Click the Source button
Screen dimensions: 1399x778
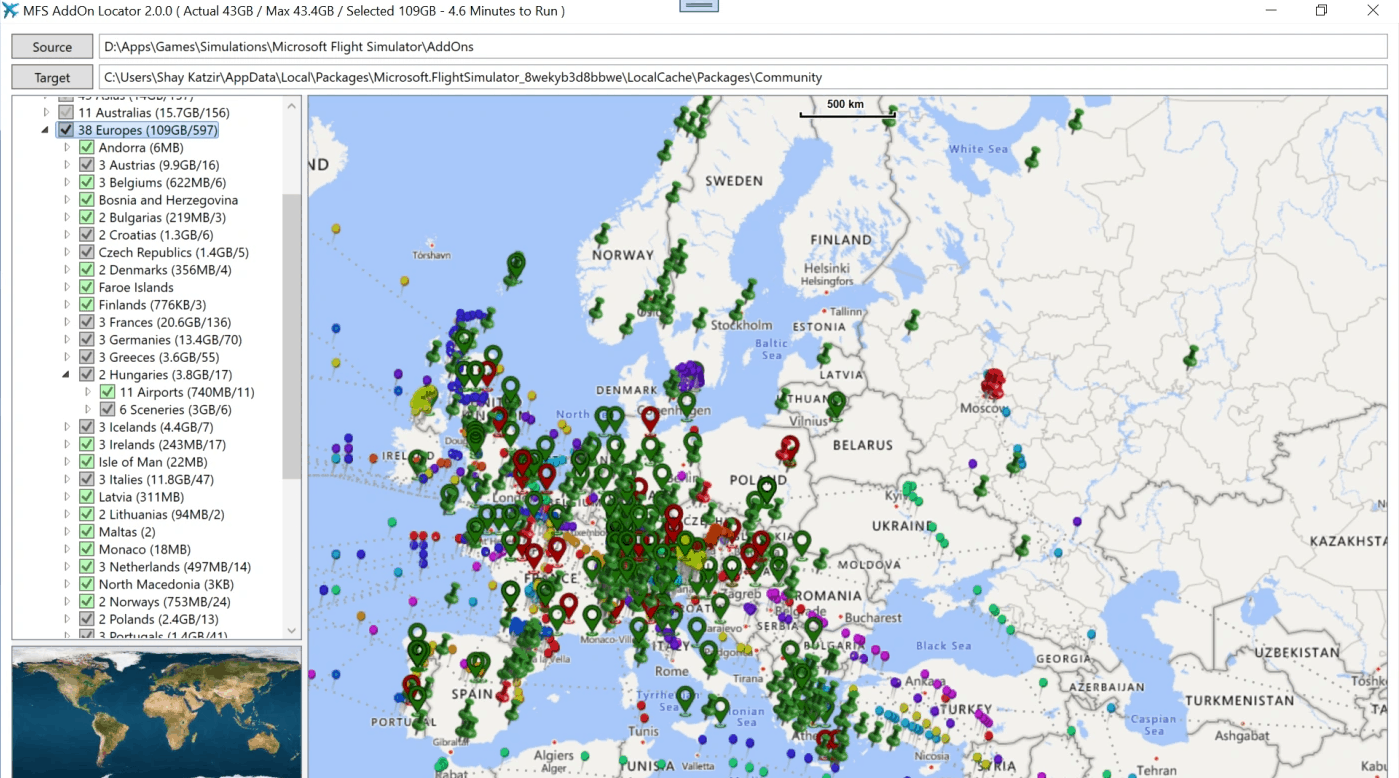[52, 47]
